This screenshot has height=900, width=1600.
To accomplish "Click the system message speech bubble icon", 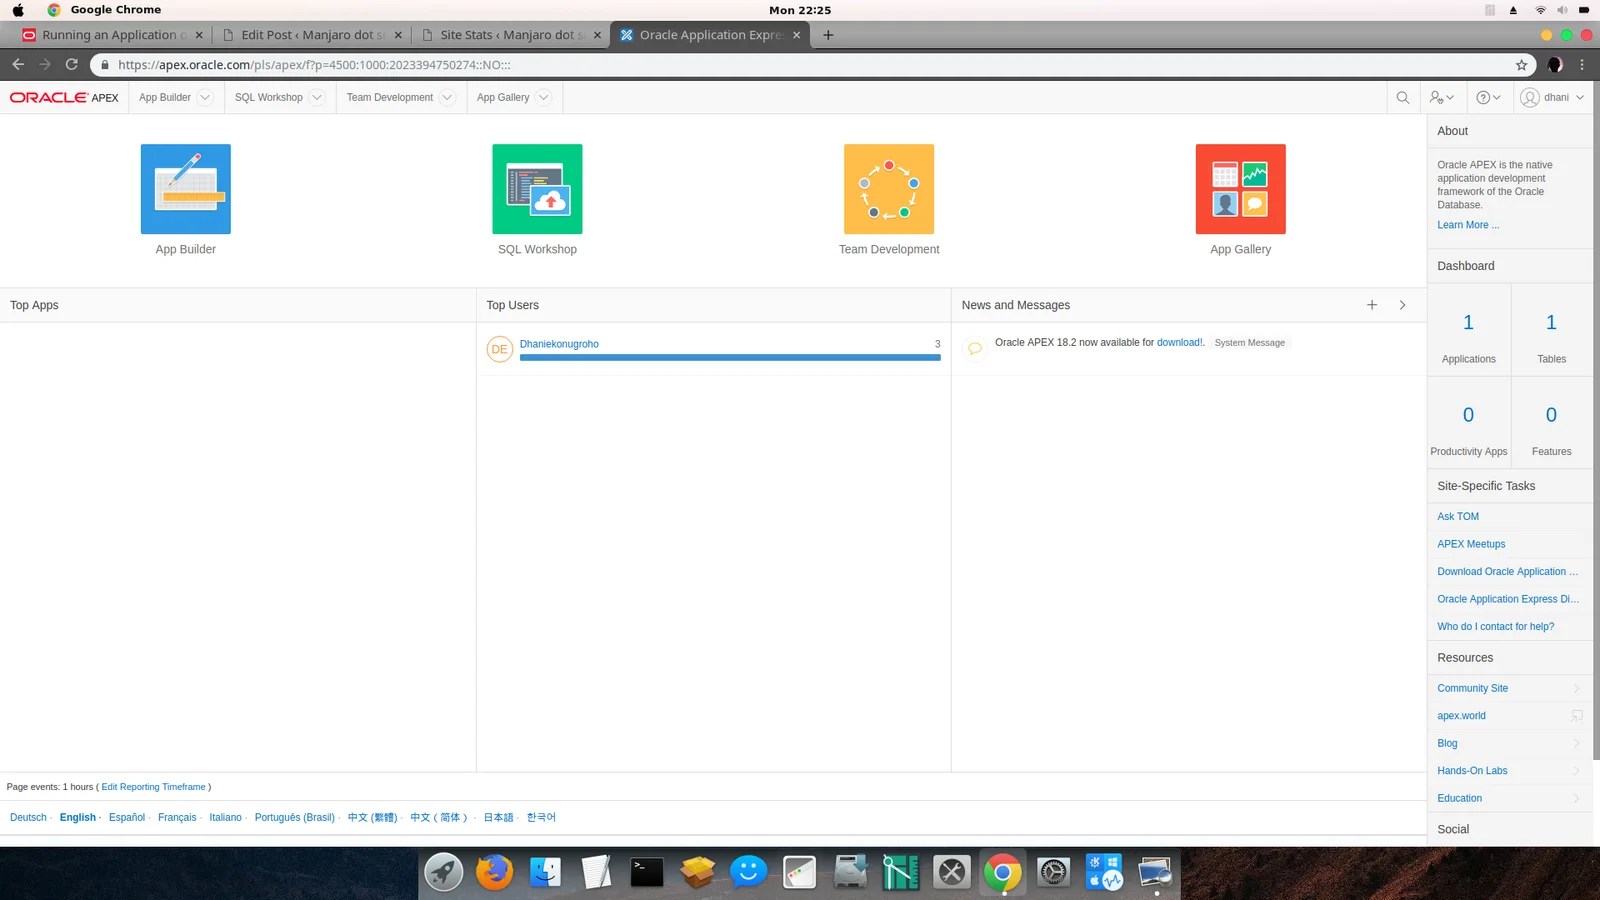I will coord(974,348).
